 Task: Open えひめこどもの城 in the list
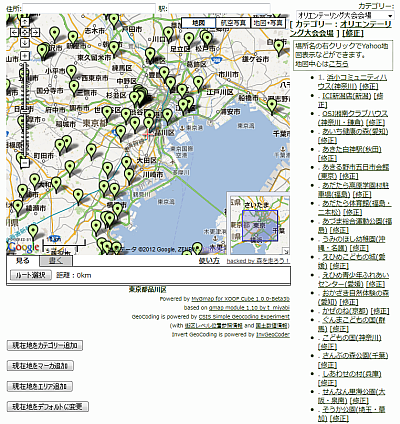[352, 261]
